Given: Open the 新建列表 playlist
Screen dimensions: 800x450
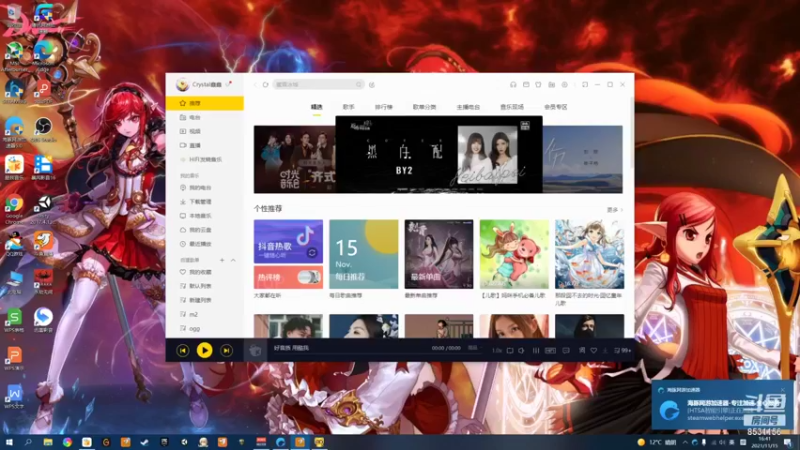Looking at the screenshot, I should [x=205, y=300].
